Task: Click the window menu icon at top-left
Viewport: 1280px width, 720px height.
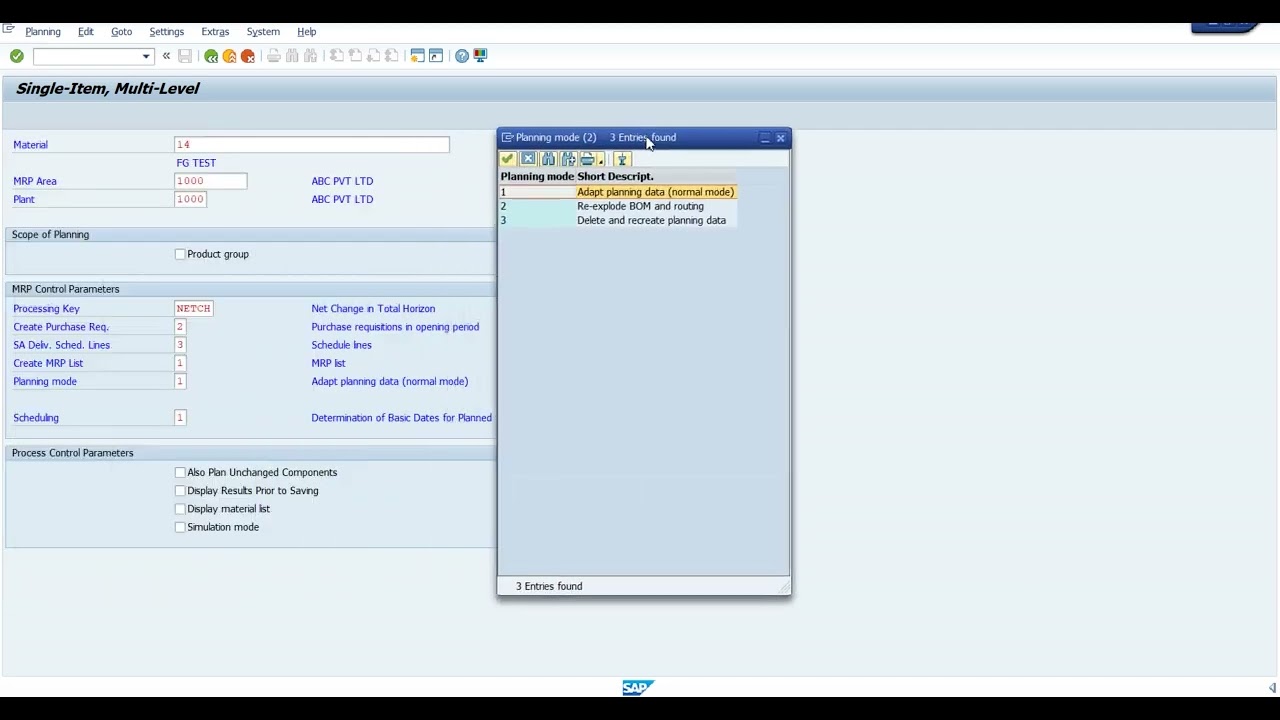Action: (8, 29)
